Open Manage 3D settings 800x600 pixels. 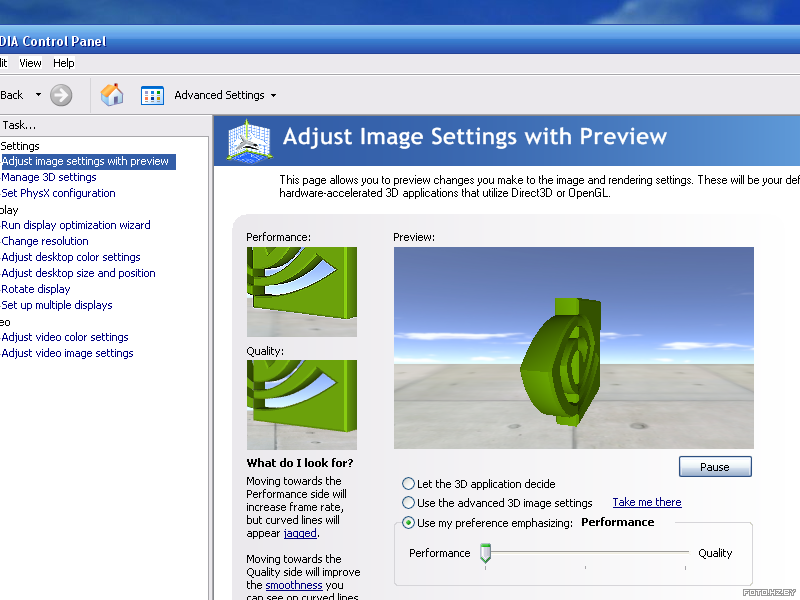[x=49, y=177]
